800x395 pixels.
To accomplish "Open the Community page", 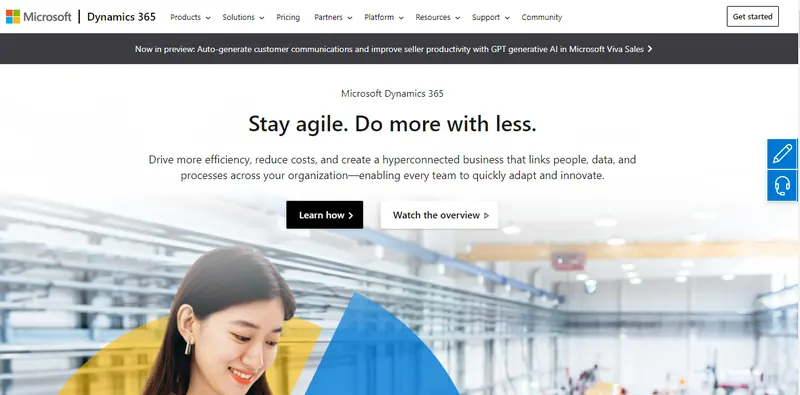I will coord(542,17).
